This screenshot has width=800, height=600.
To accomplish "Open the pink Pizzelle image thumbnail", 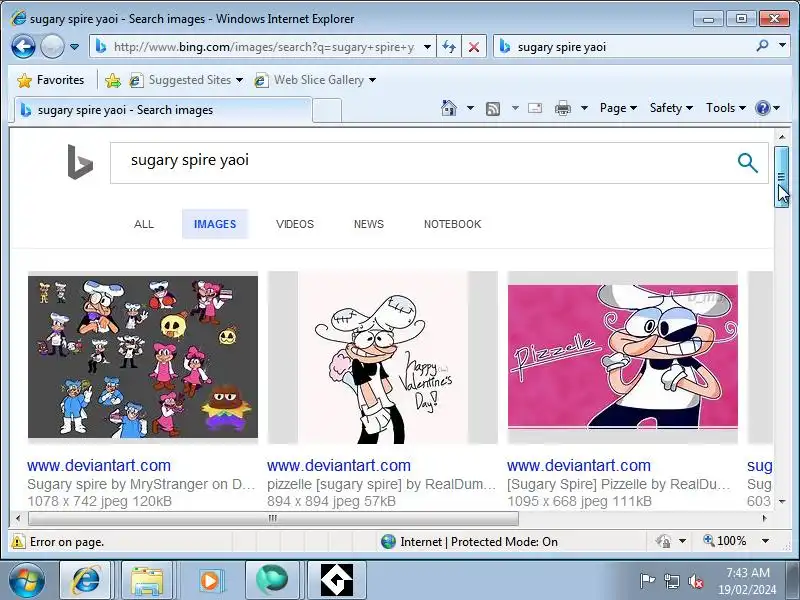I will pyautogui.click(x=622, y=356).
